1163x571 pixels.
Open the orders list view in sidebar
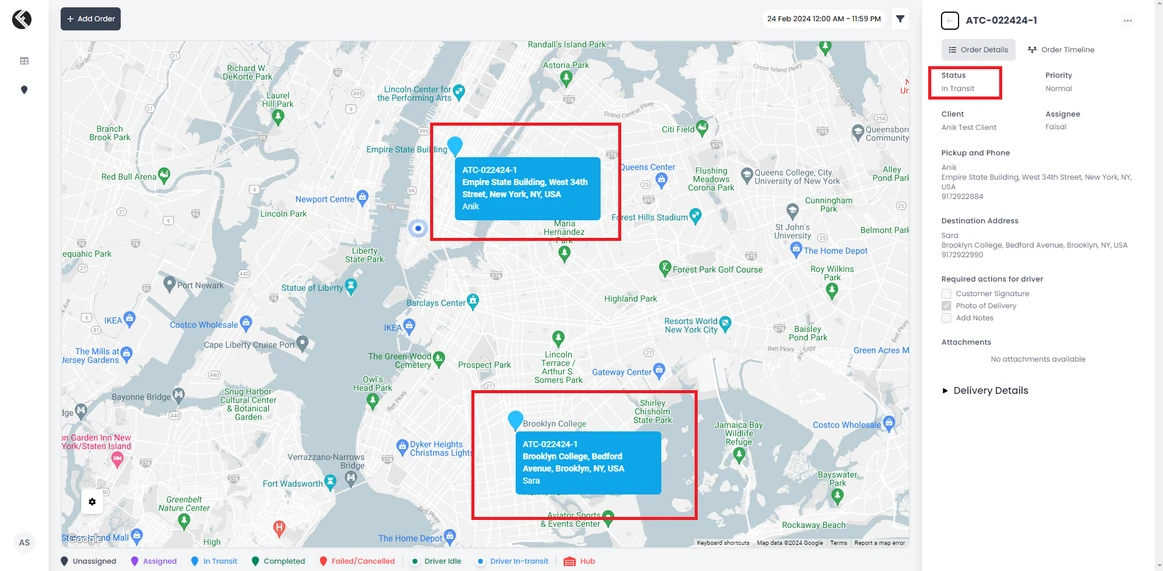(x=24, y=61)
